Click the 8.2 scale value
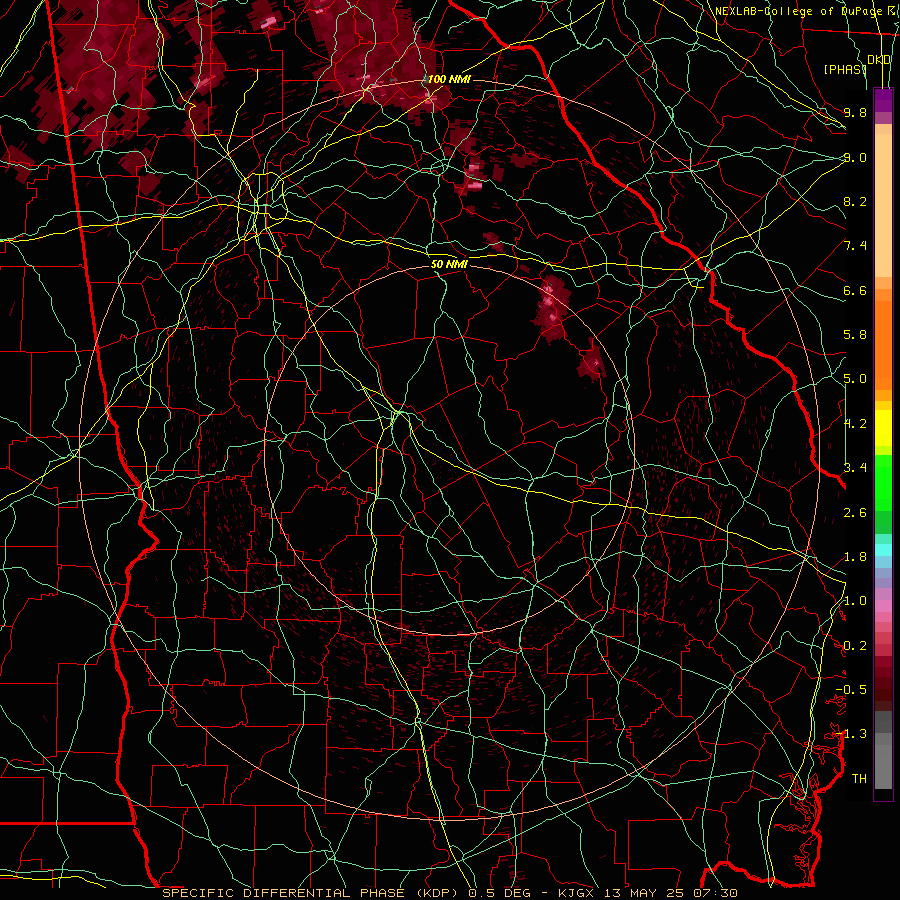Image resolution: width=900 pixels, height=900 pixels. 855,201
